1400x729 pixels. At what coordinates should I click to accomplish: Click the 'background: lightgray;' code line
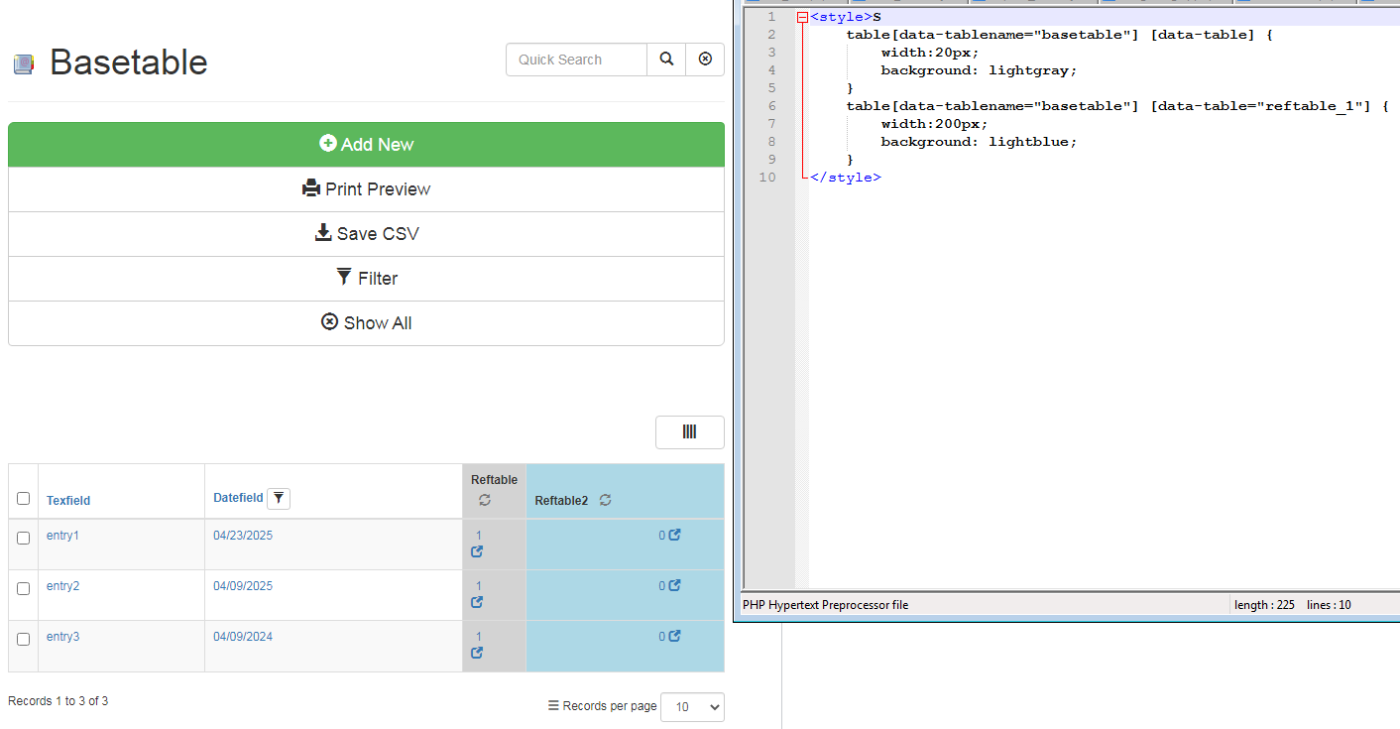[x=979, y=70]
